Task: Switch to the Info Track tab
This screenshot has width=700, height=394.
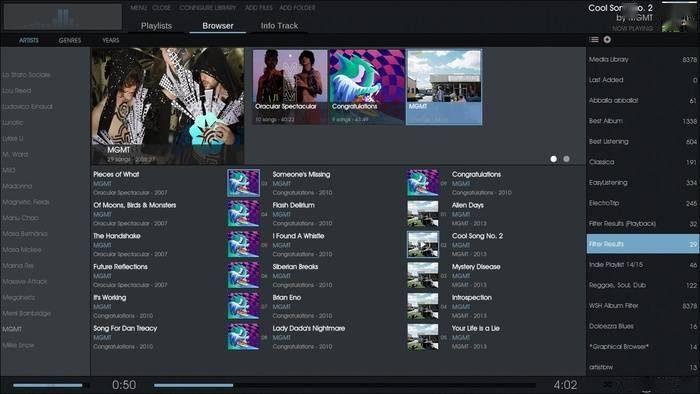Action: (x=279, y=26)
